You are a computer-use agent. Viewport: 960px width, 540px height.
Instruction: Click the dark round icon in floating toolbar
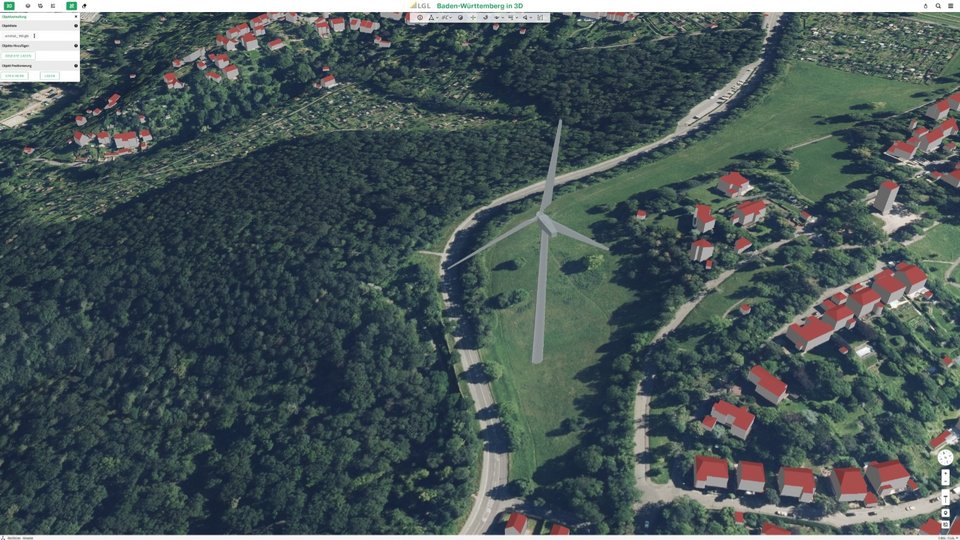[460, 18]
